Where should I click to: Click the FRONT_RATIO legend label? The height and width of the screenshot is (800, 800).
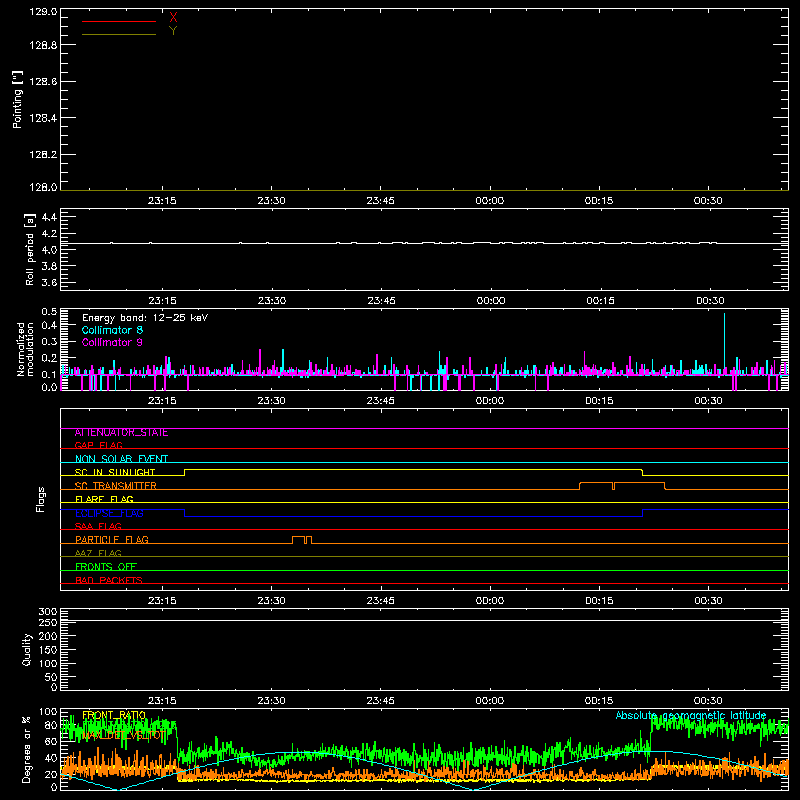click(x=114, y=715)
